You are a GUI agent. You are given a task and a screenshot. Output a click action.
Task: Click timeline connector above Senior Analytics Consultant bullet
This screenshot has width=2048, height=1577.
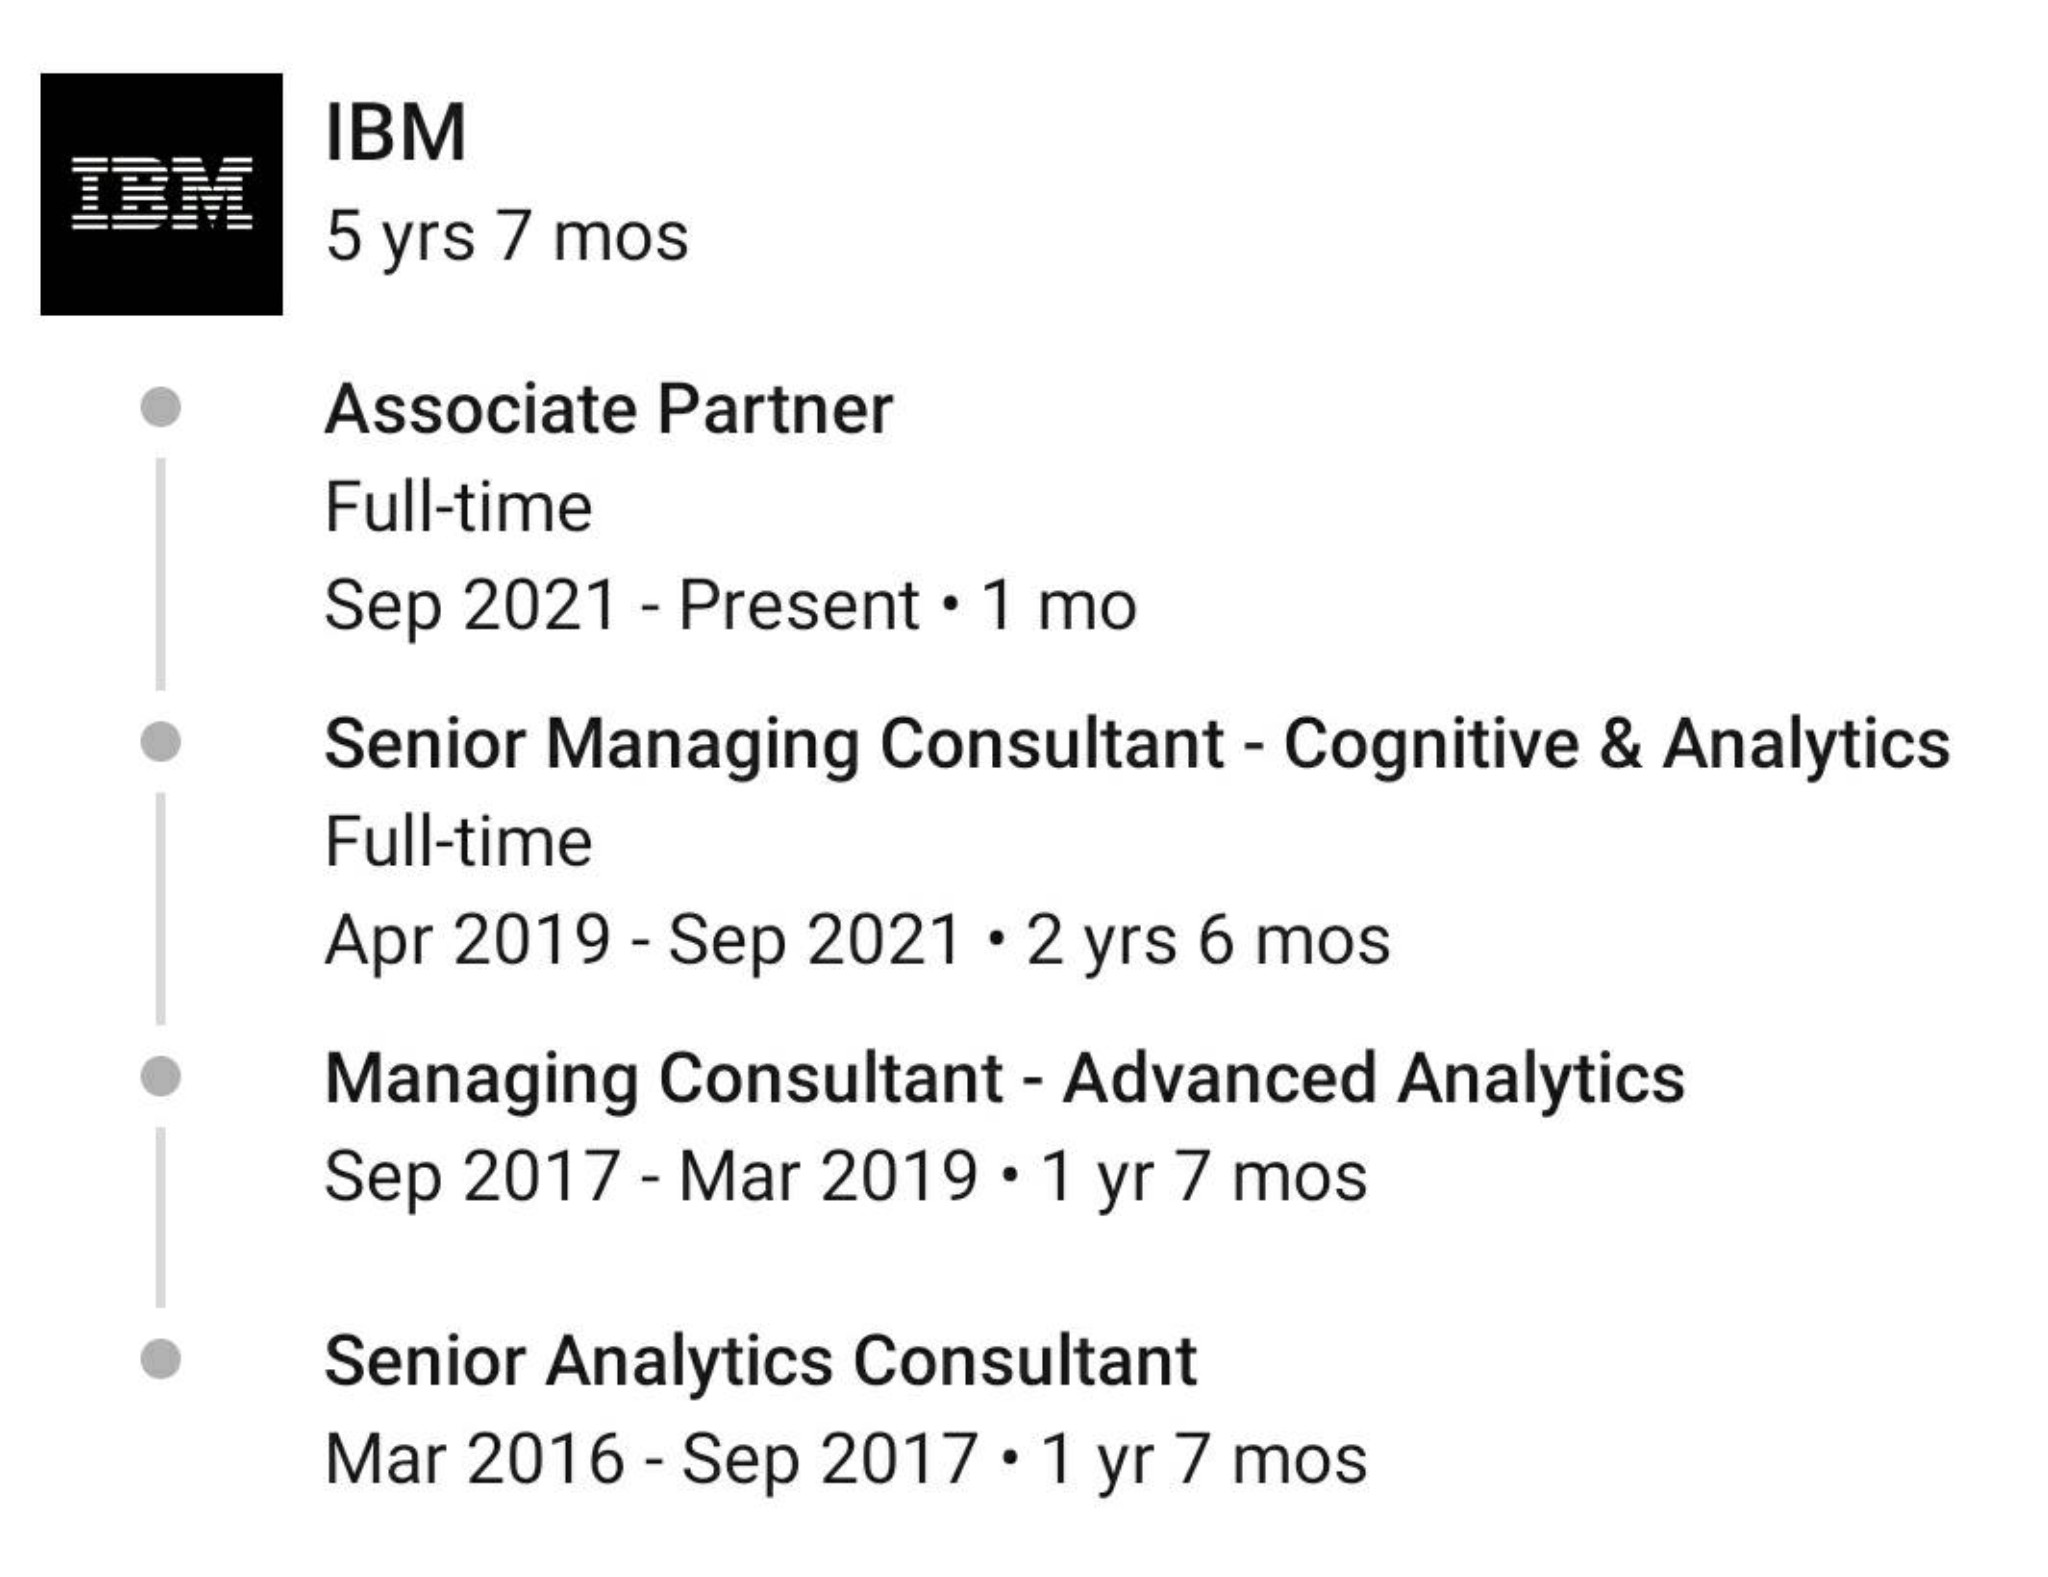click(161, 1216)
